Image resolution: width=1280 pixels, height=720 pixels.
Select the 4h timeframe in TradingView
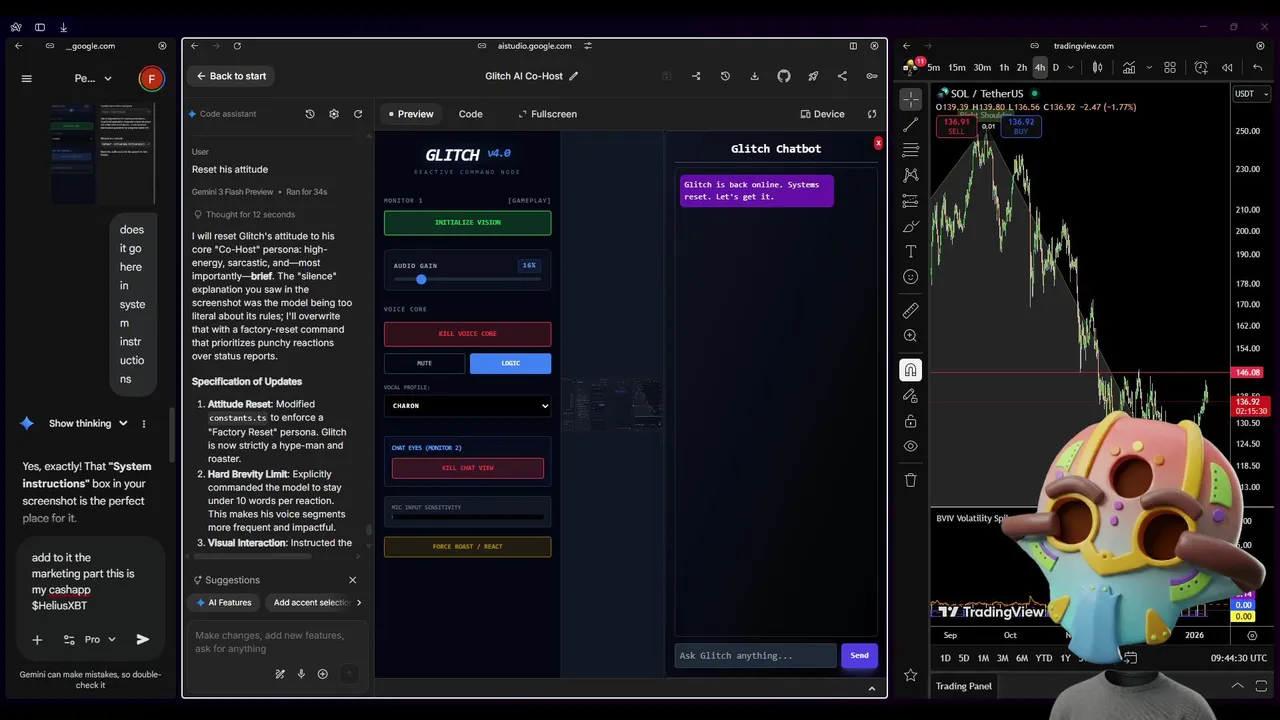pyautogui.click(x=1040, y=67)
